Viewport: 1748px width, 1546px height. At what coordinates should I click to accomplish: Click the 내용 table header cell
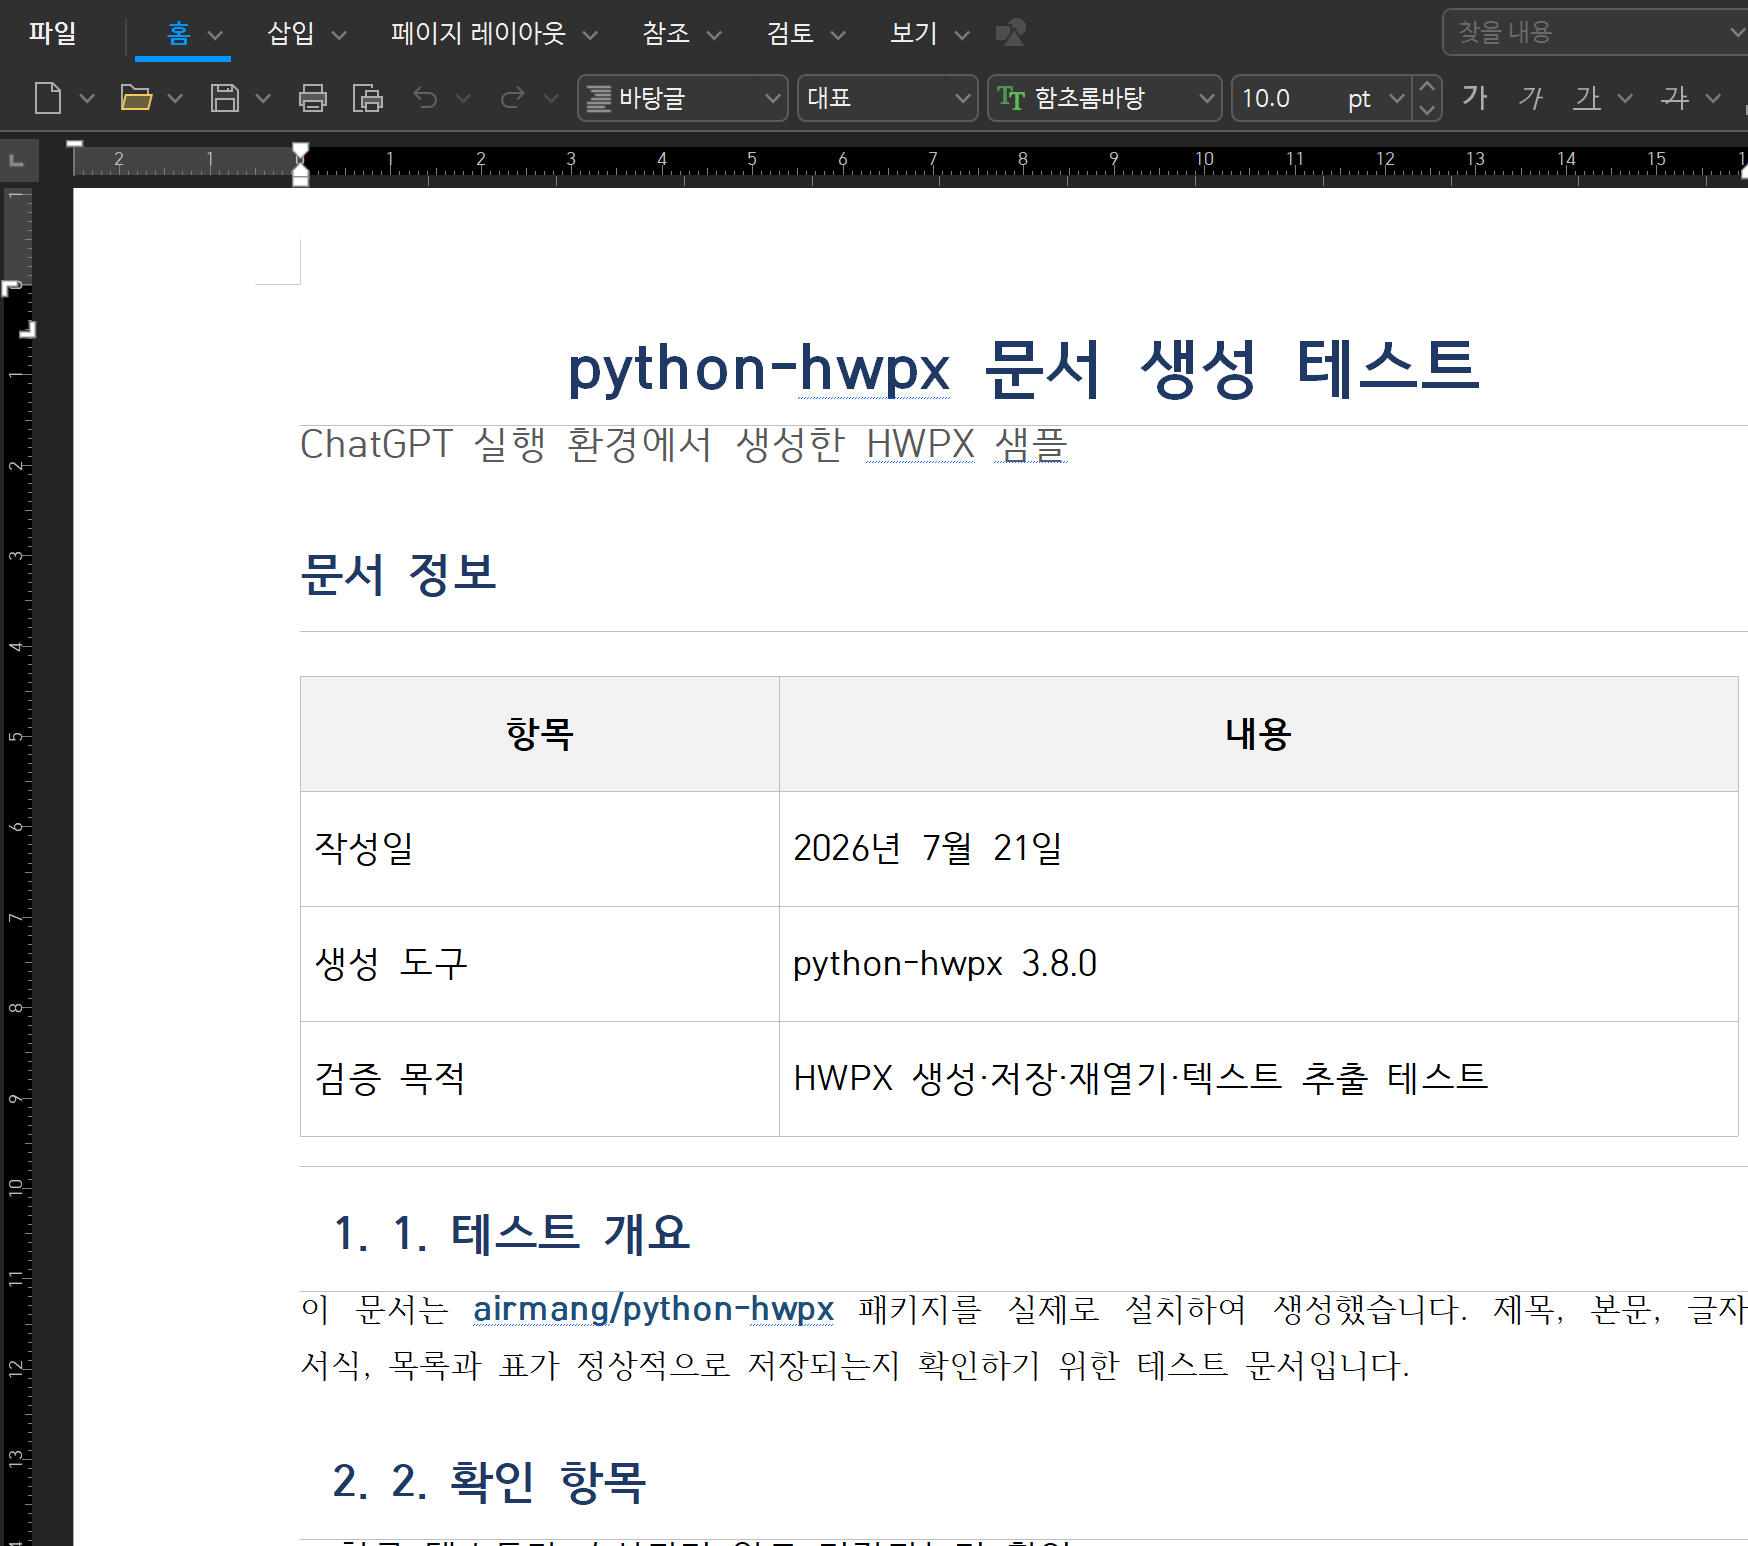1259,734
